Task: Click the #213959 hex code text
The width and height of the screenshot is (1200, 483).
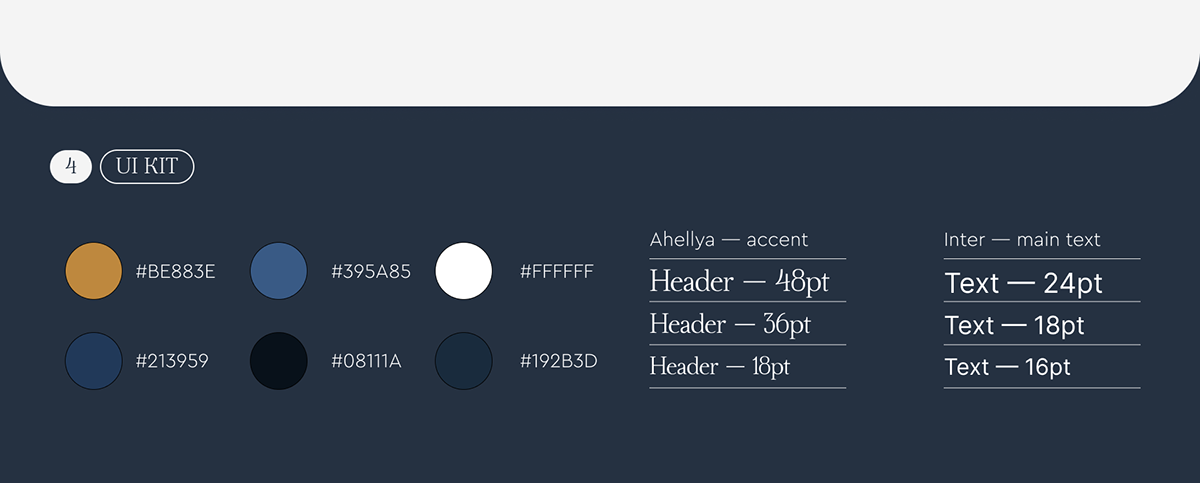Action: pyautogui.click(x=172, y=361)
